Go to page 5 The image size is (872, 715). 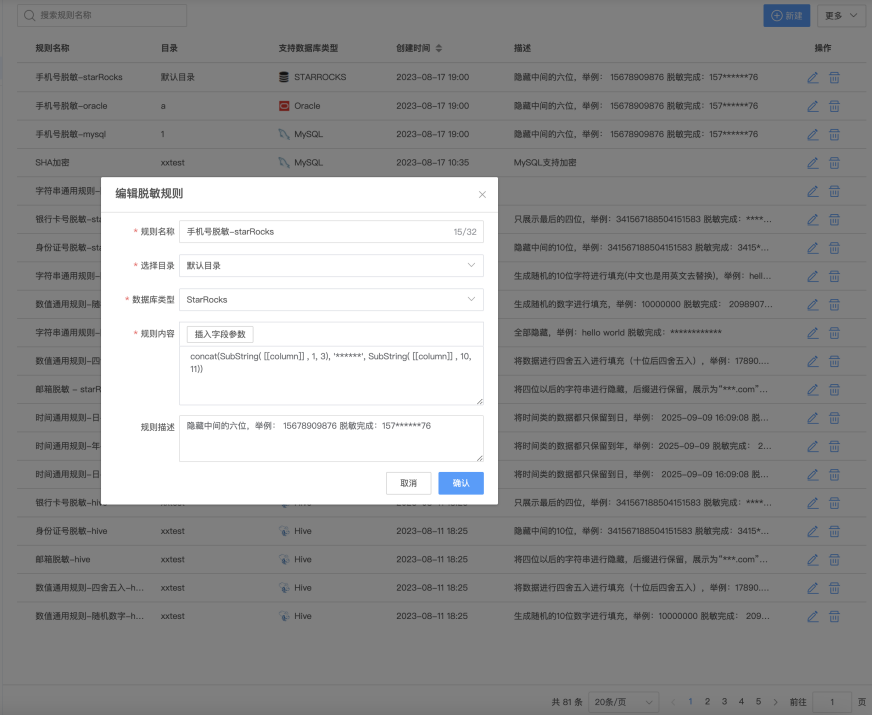(x=758, y=702)
